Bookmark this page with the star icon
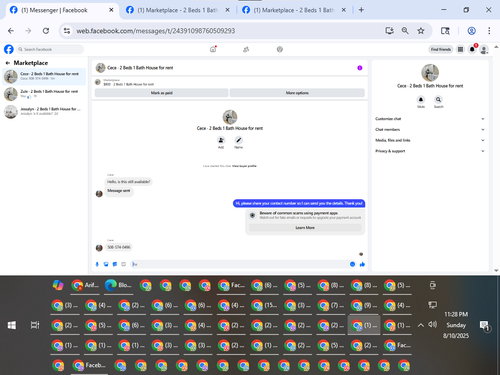 coord(421,31)
